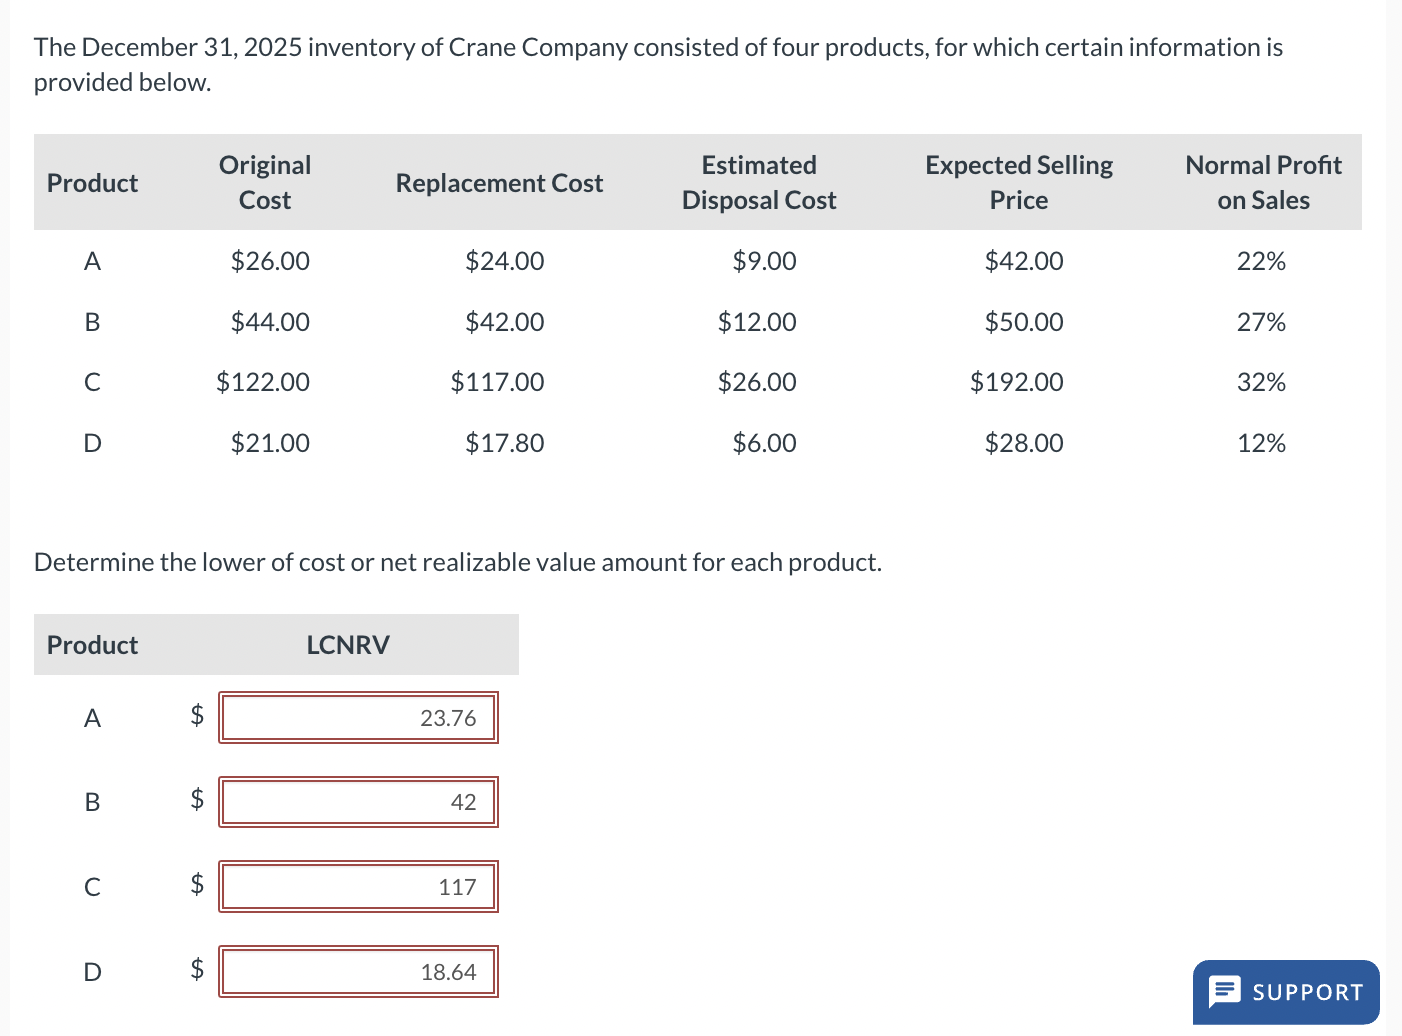Click inside the Product C answer box showing 117
The image size is (1402, 1036).
(x=357, y=886)
